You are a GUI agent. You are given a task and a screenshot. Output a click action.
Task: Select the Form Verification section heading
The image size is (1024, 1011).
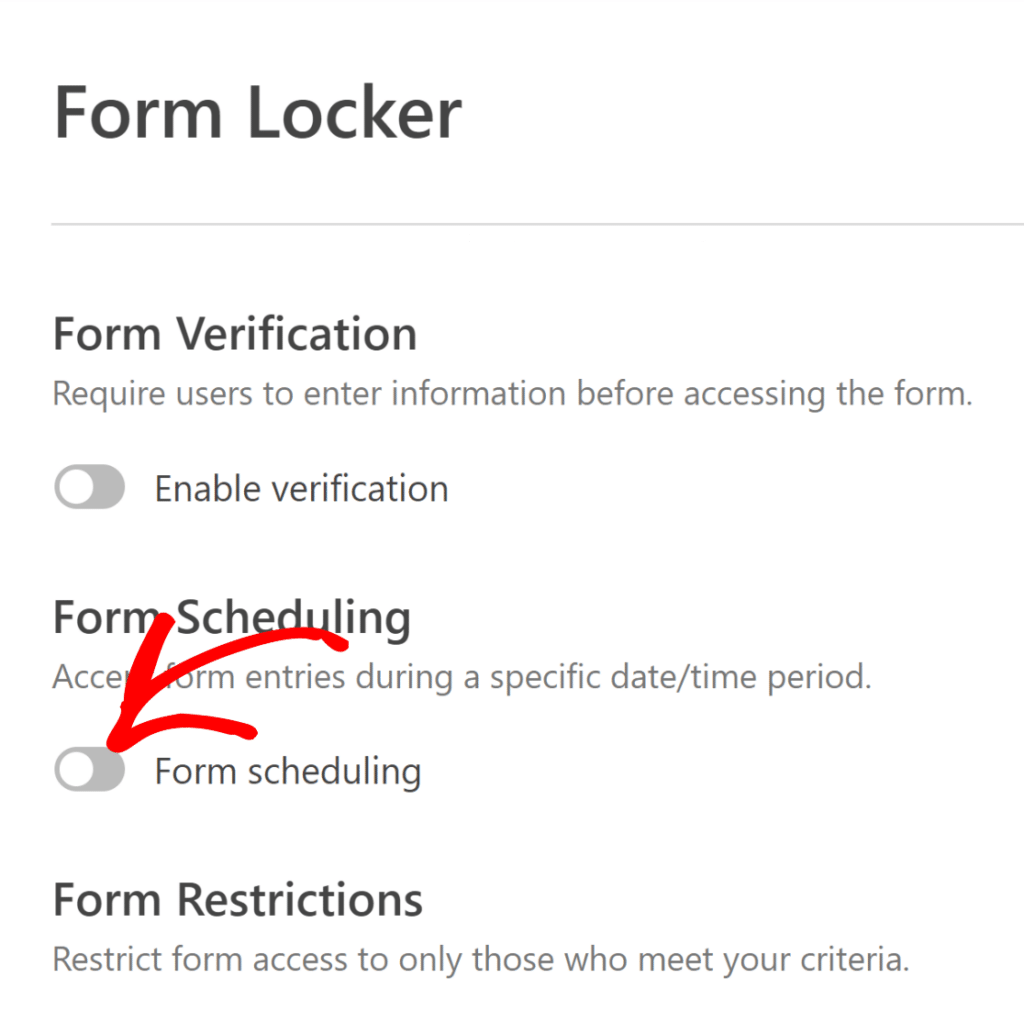(x=234, y=333)
